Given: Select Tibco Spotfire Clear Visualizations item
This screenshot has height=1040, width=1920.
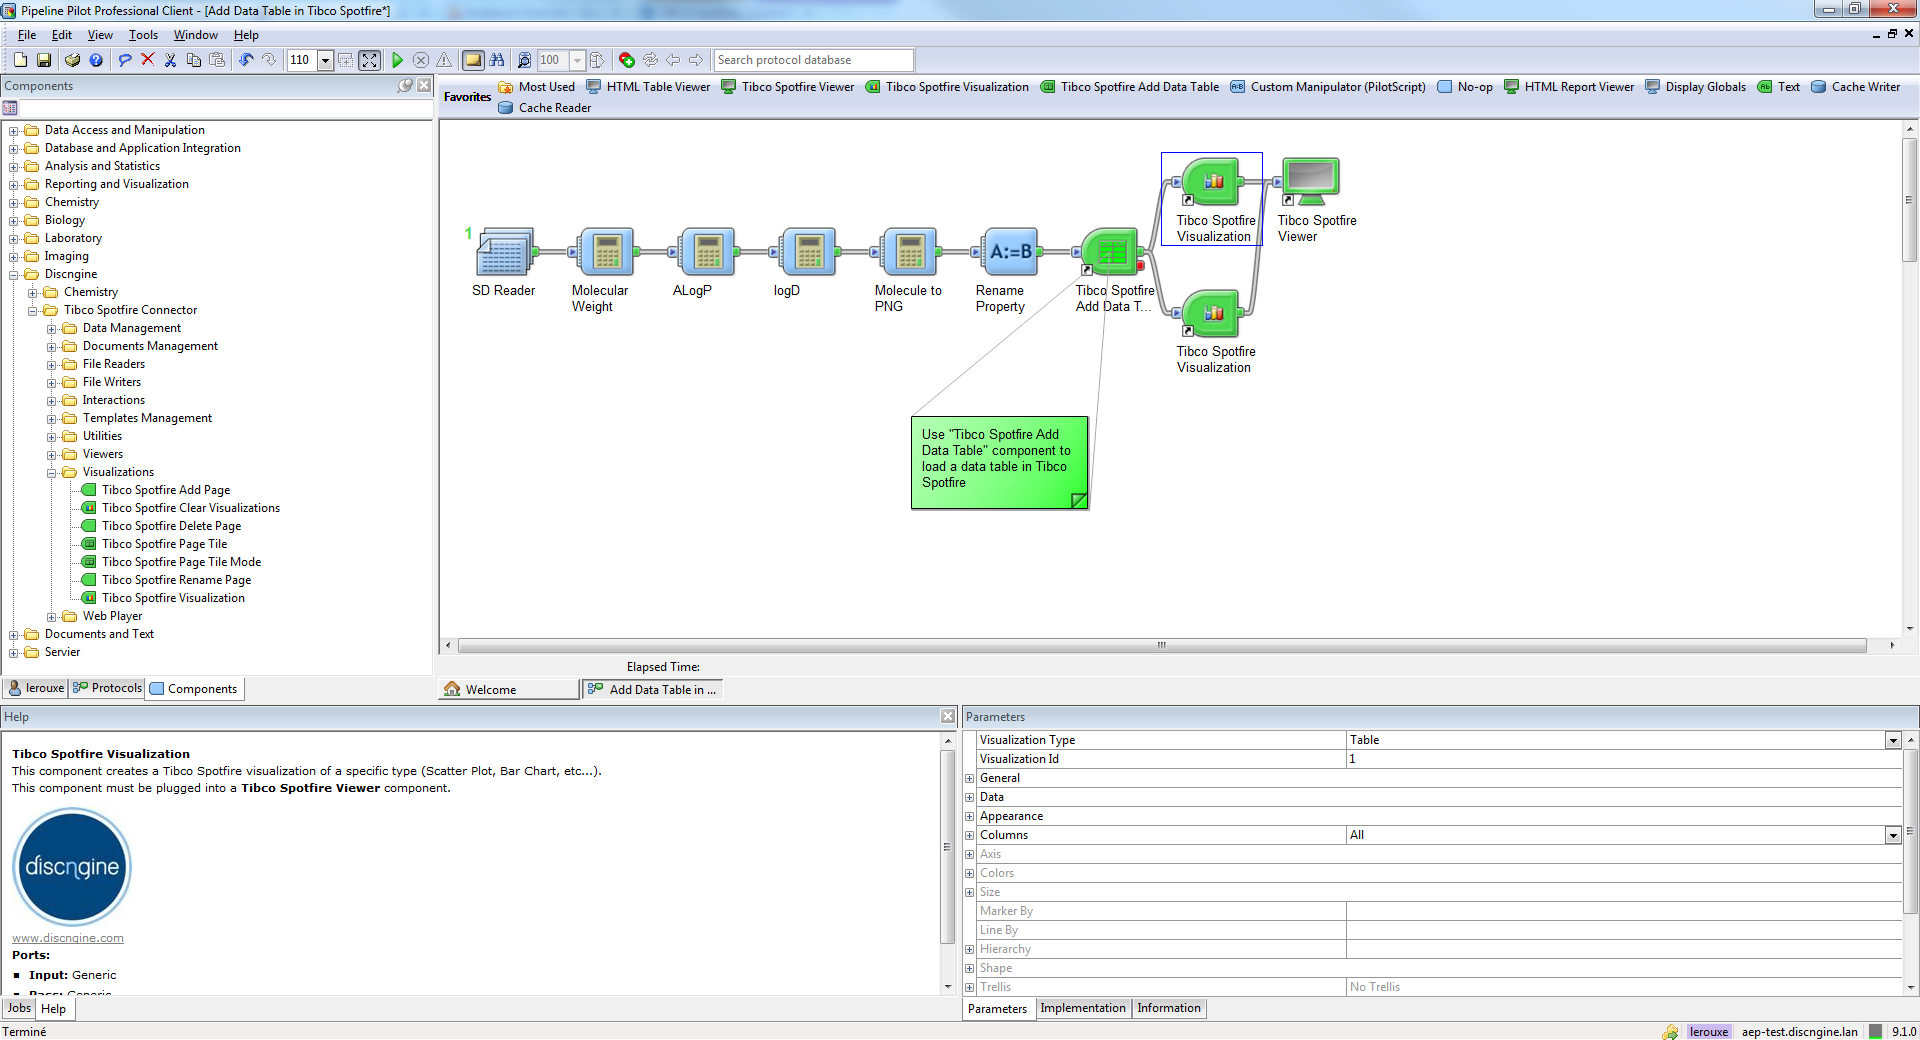Looking at the screenshot, I should 191,508.
